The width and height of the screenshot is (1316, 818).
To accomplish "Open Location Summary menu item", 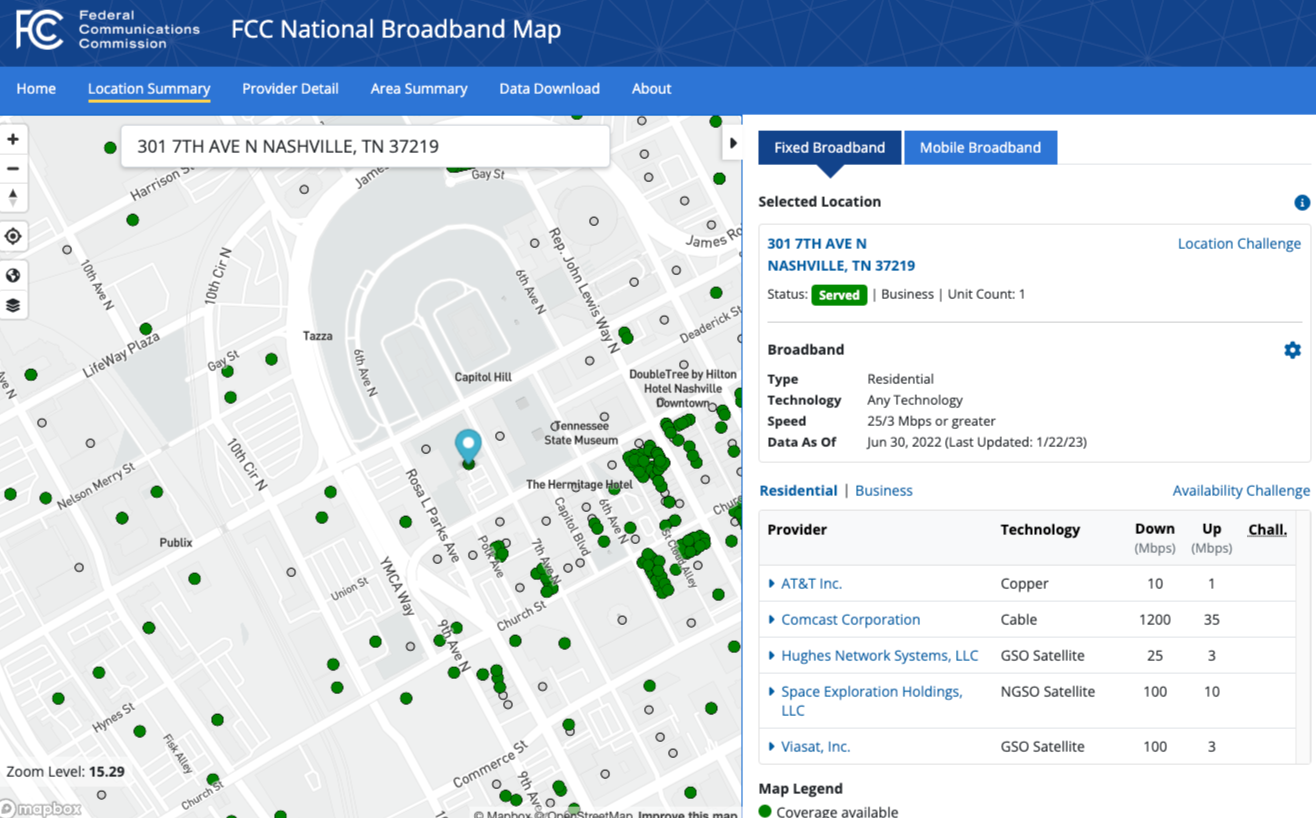I will coord(149,89).
